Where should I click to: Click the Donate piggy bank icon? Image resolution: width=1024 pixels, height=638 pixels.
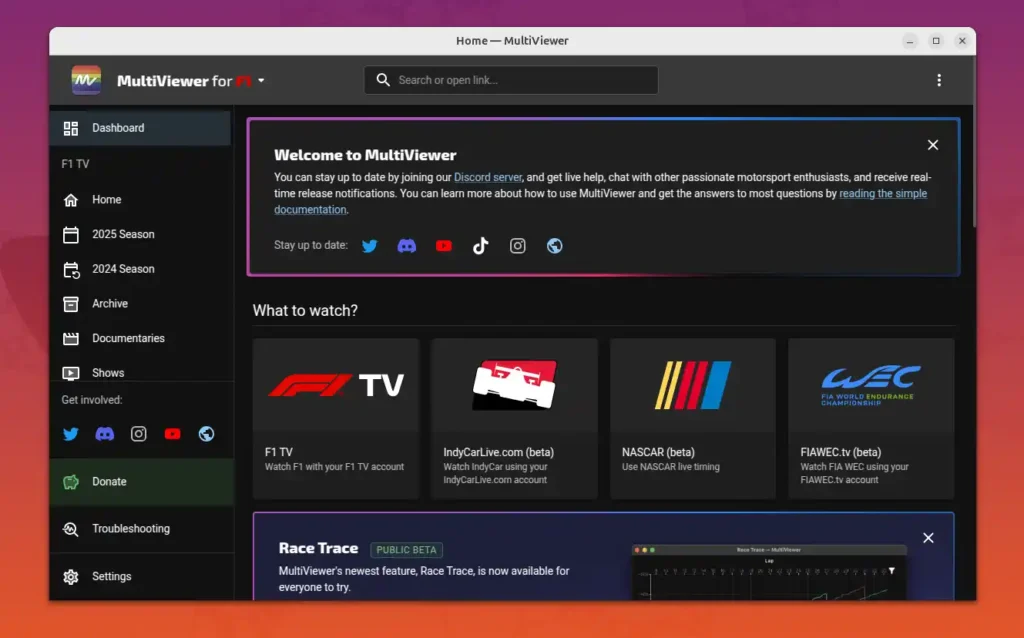coord(71,481)
